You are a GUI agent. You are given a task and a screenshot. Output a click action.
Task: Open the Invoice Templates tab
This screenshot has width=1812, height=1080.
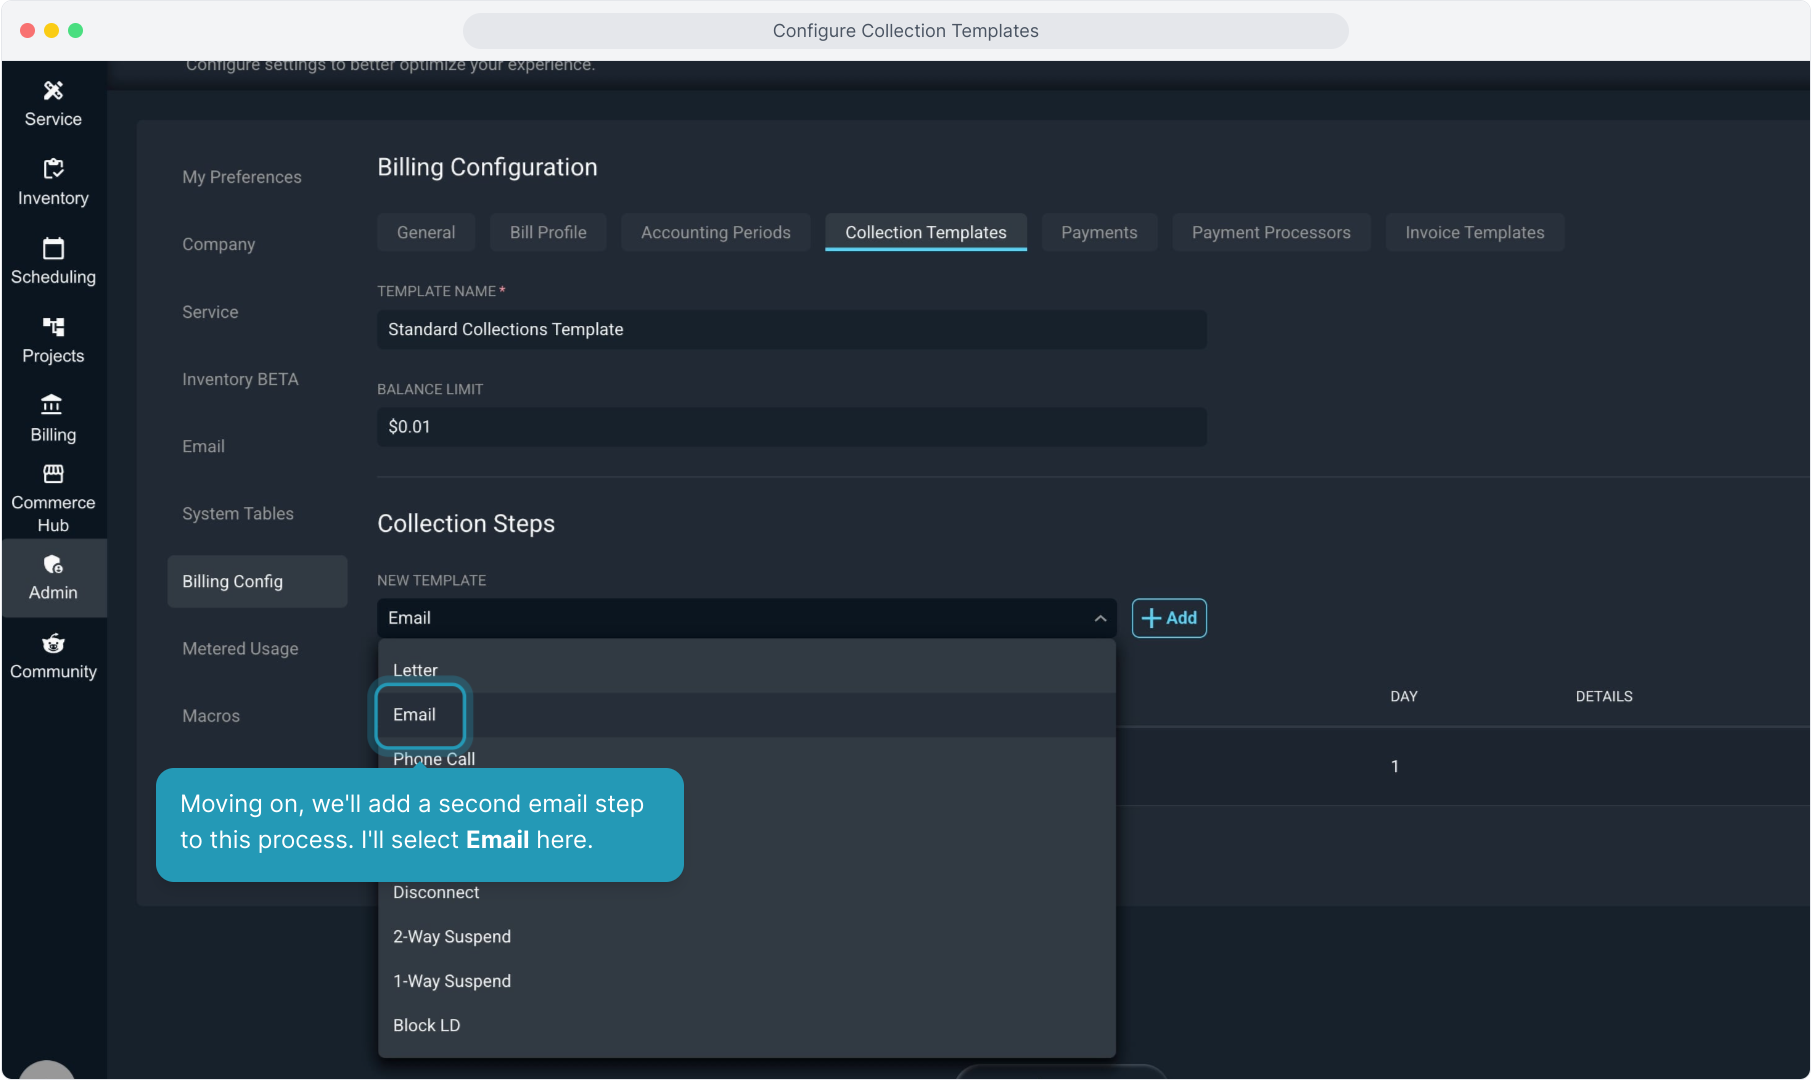click(x=1474, y=233)
